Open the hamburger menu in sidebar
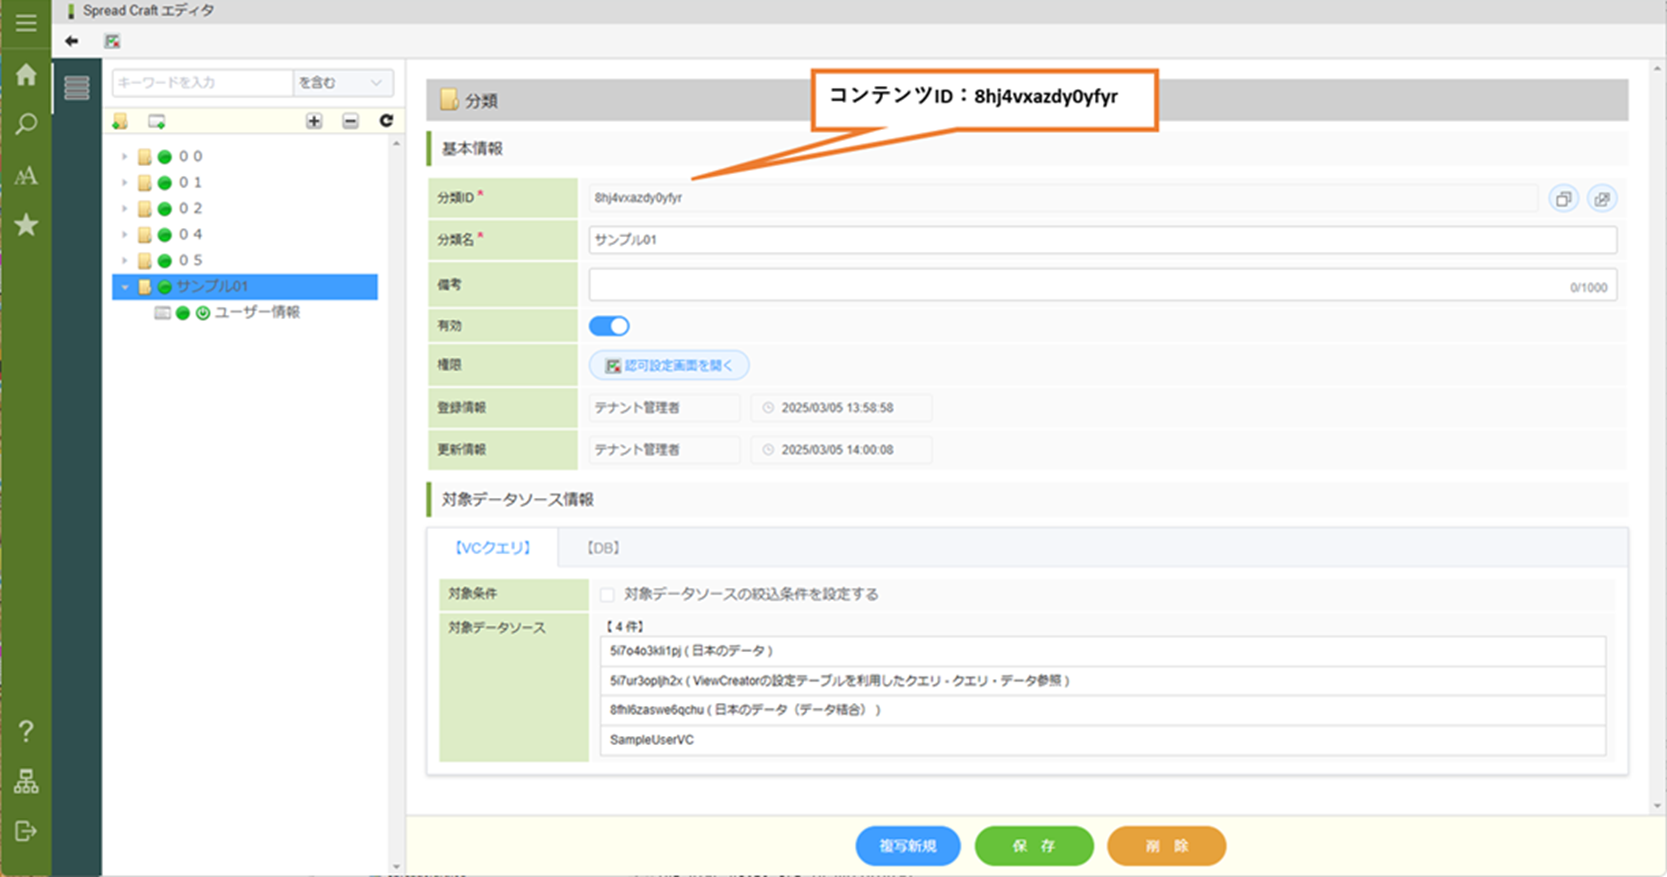The height and width of the screenshot is (877, 1667). point(26,23)
